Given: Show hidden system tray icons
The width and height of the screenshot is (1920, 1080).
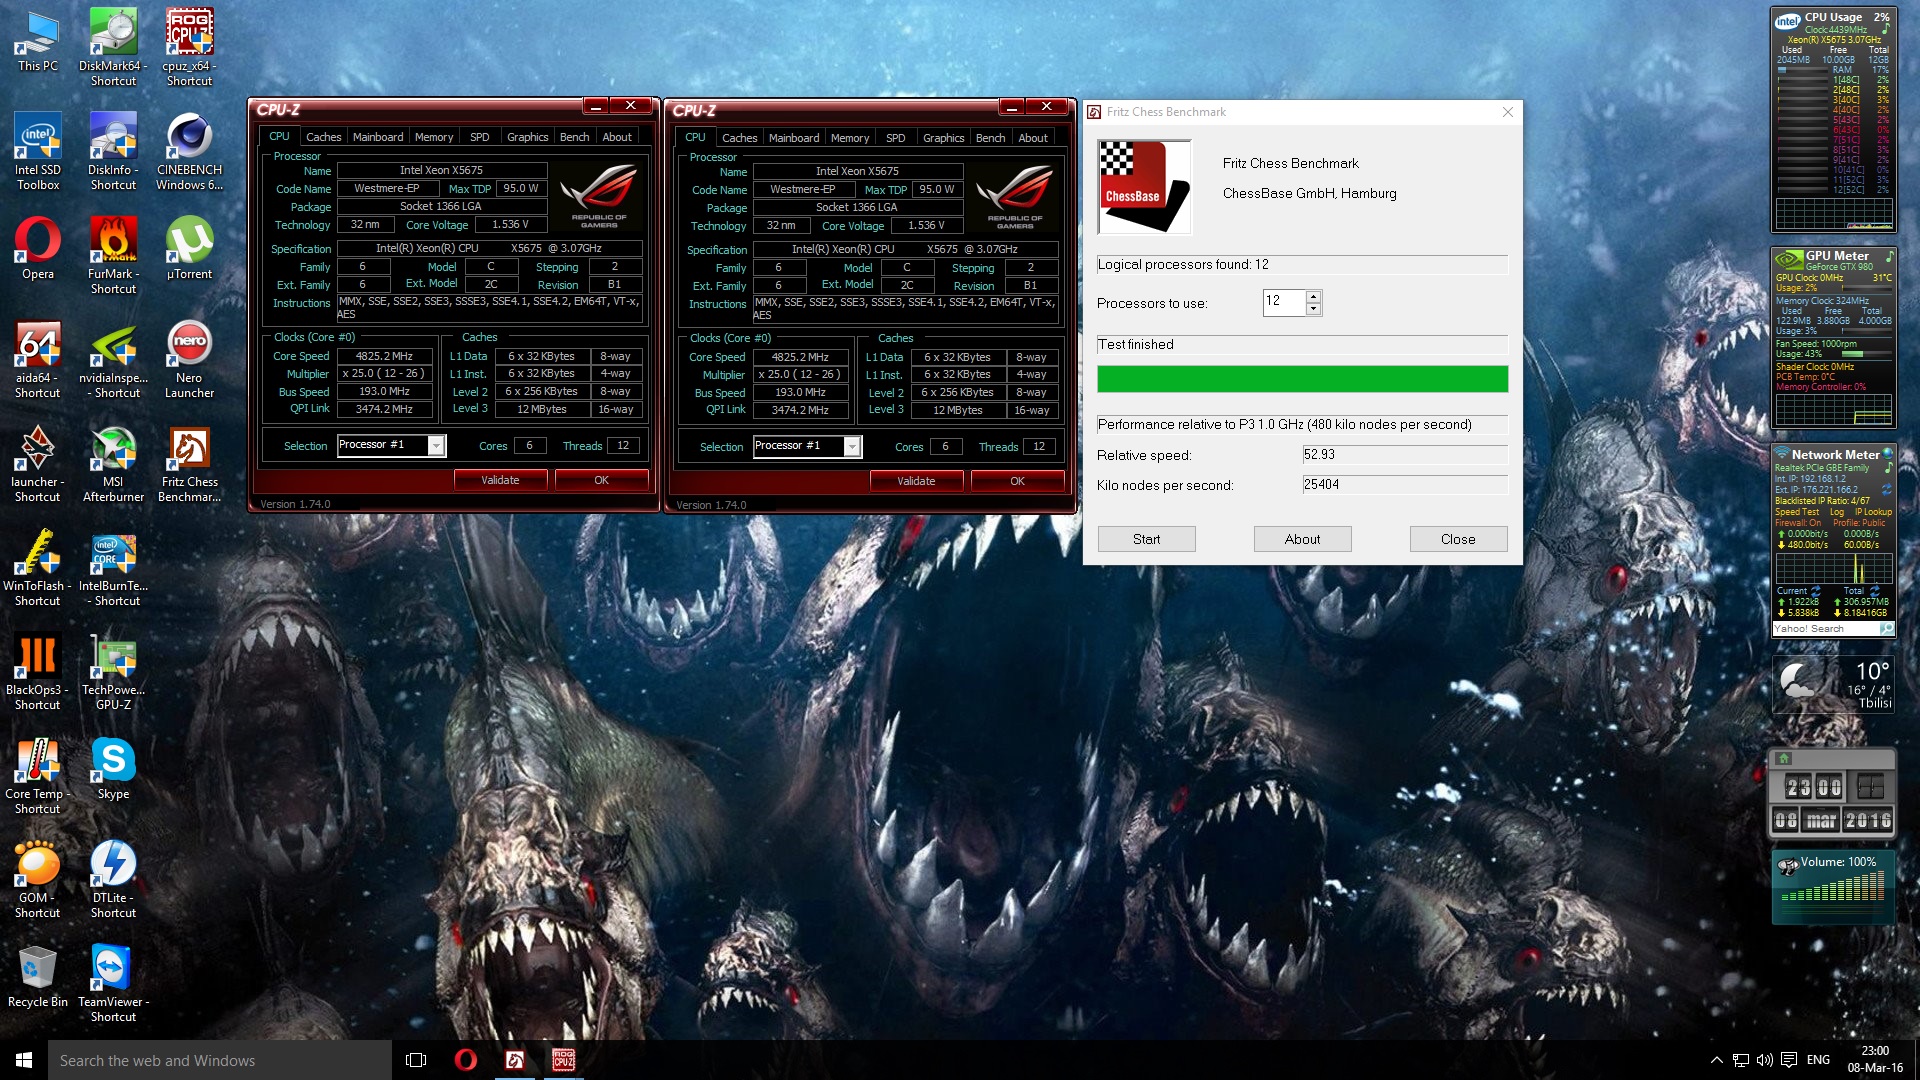Looking at the screenshot, I should point(1716,1060).
